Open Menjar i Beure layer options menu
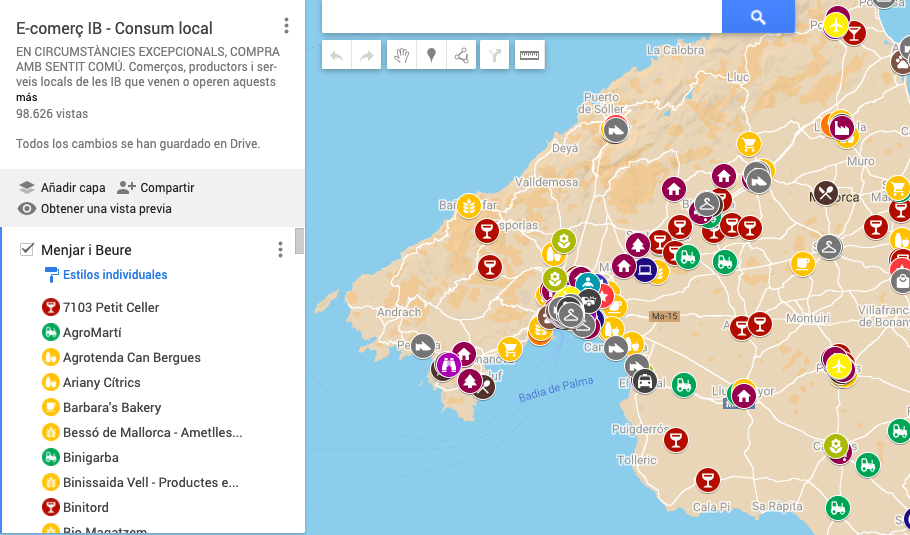The width and height of the screenshot is (910, 535). pos(280,250)
